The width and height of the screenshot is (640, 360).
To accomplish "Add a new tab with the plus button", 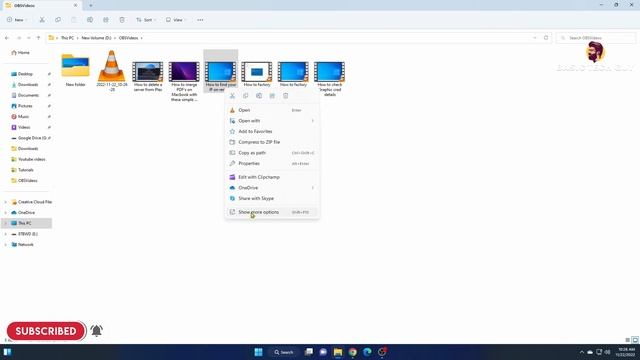I will click(x=91, y=5).
